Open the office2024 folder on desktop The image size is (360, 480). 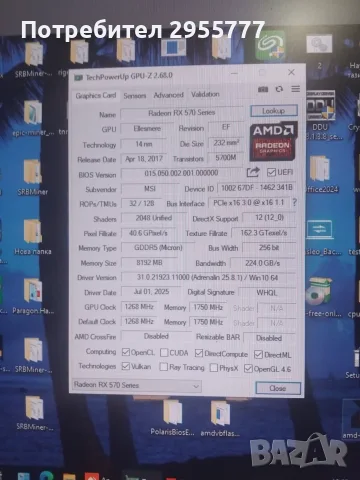click(321, 174)
